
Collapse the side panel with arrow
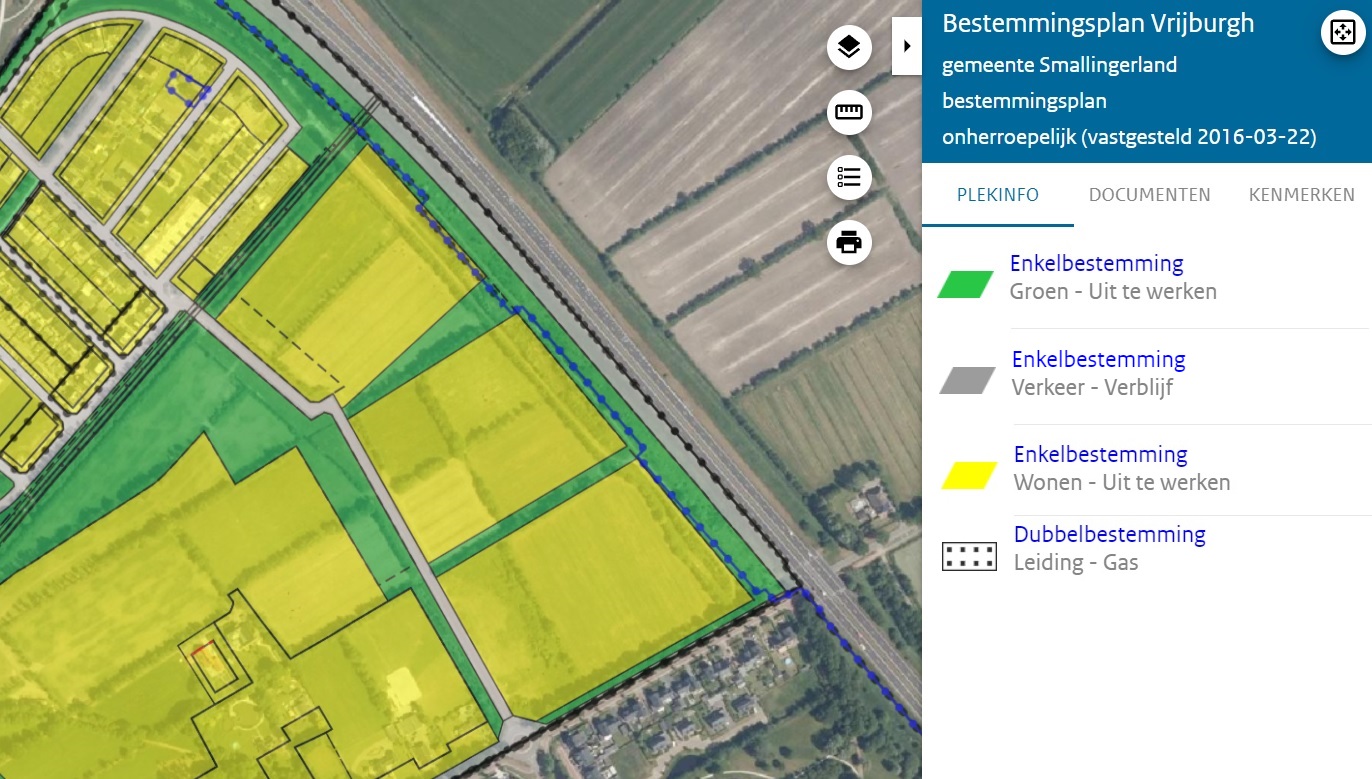(907, 46)
